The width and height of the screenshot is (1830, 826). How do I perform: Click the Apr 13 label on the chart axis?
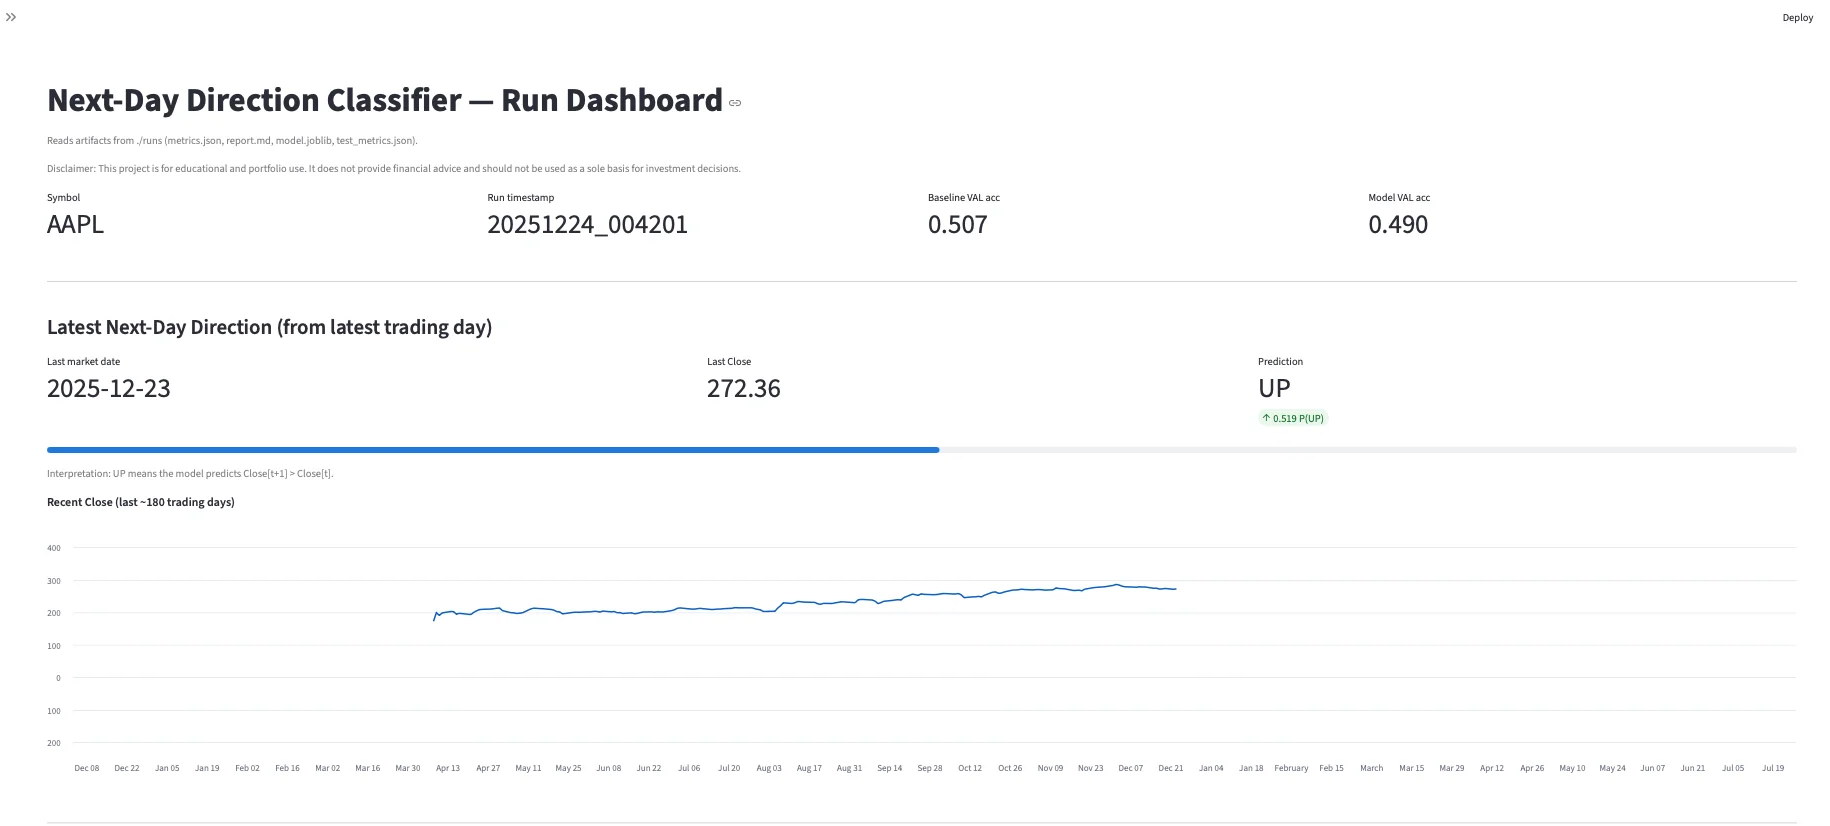[448, 768]
